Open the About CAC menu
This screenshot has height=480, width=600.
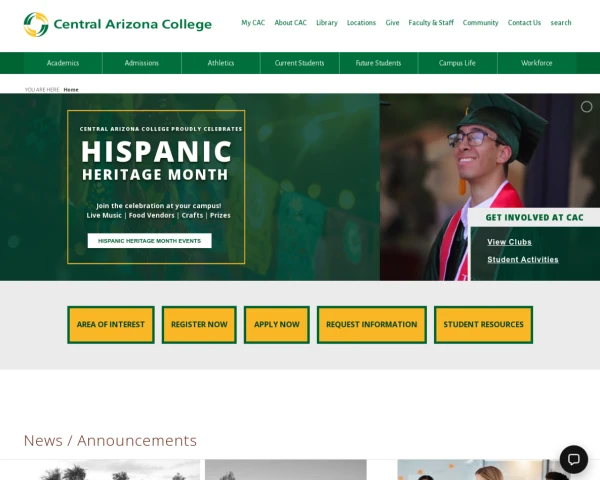click(290, 23)
